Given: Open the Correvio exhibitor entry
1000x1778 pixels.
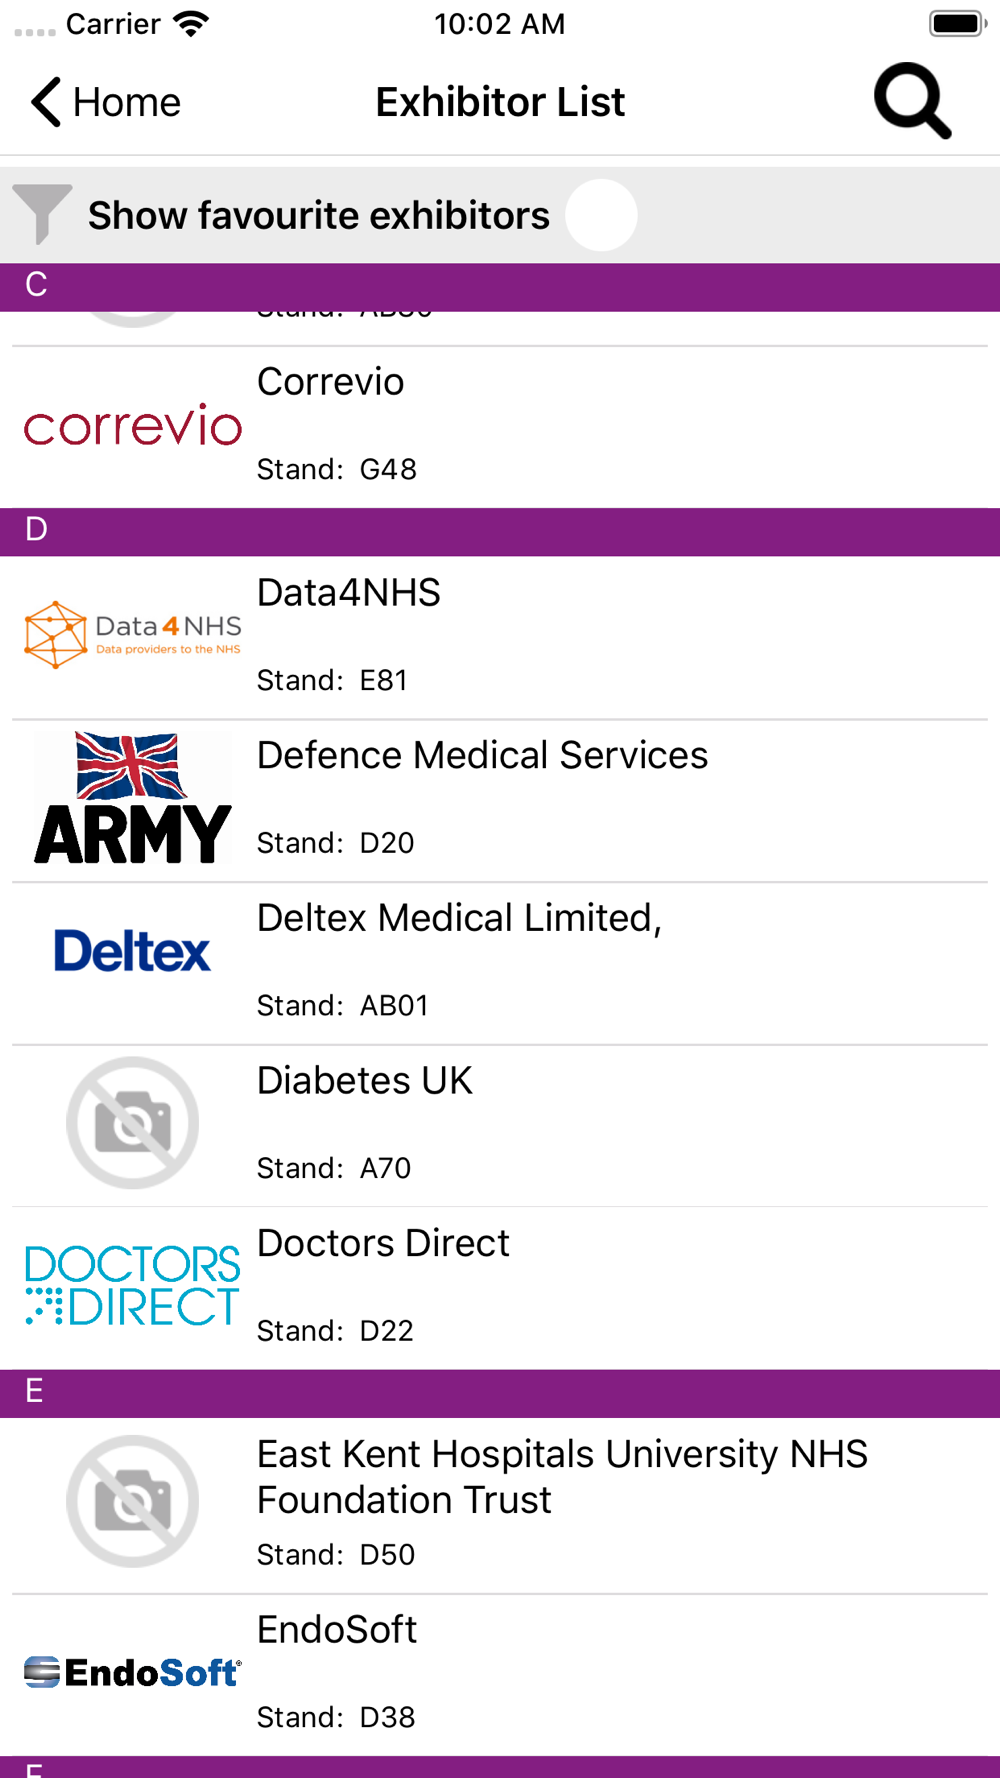Looking at the screenshot, I should [500, 427].
